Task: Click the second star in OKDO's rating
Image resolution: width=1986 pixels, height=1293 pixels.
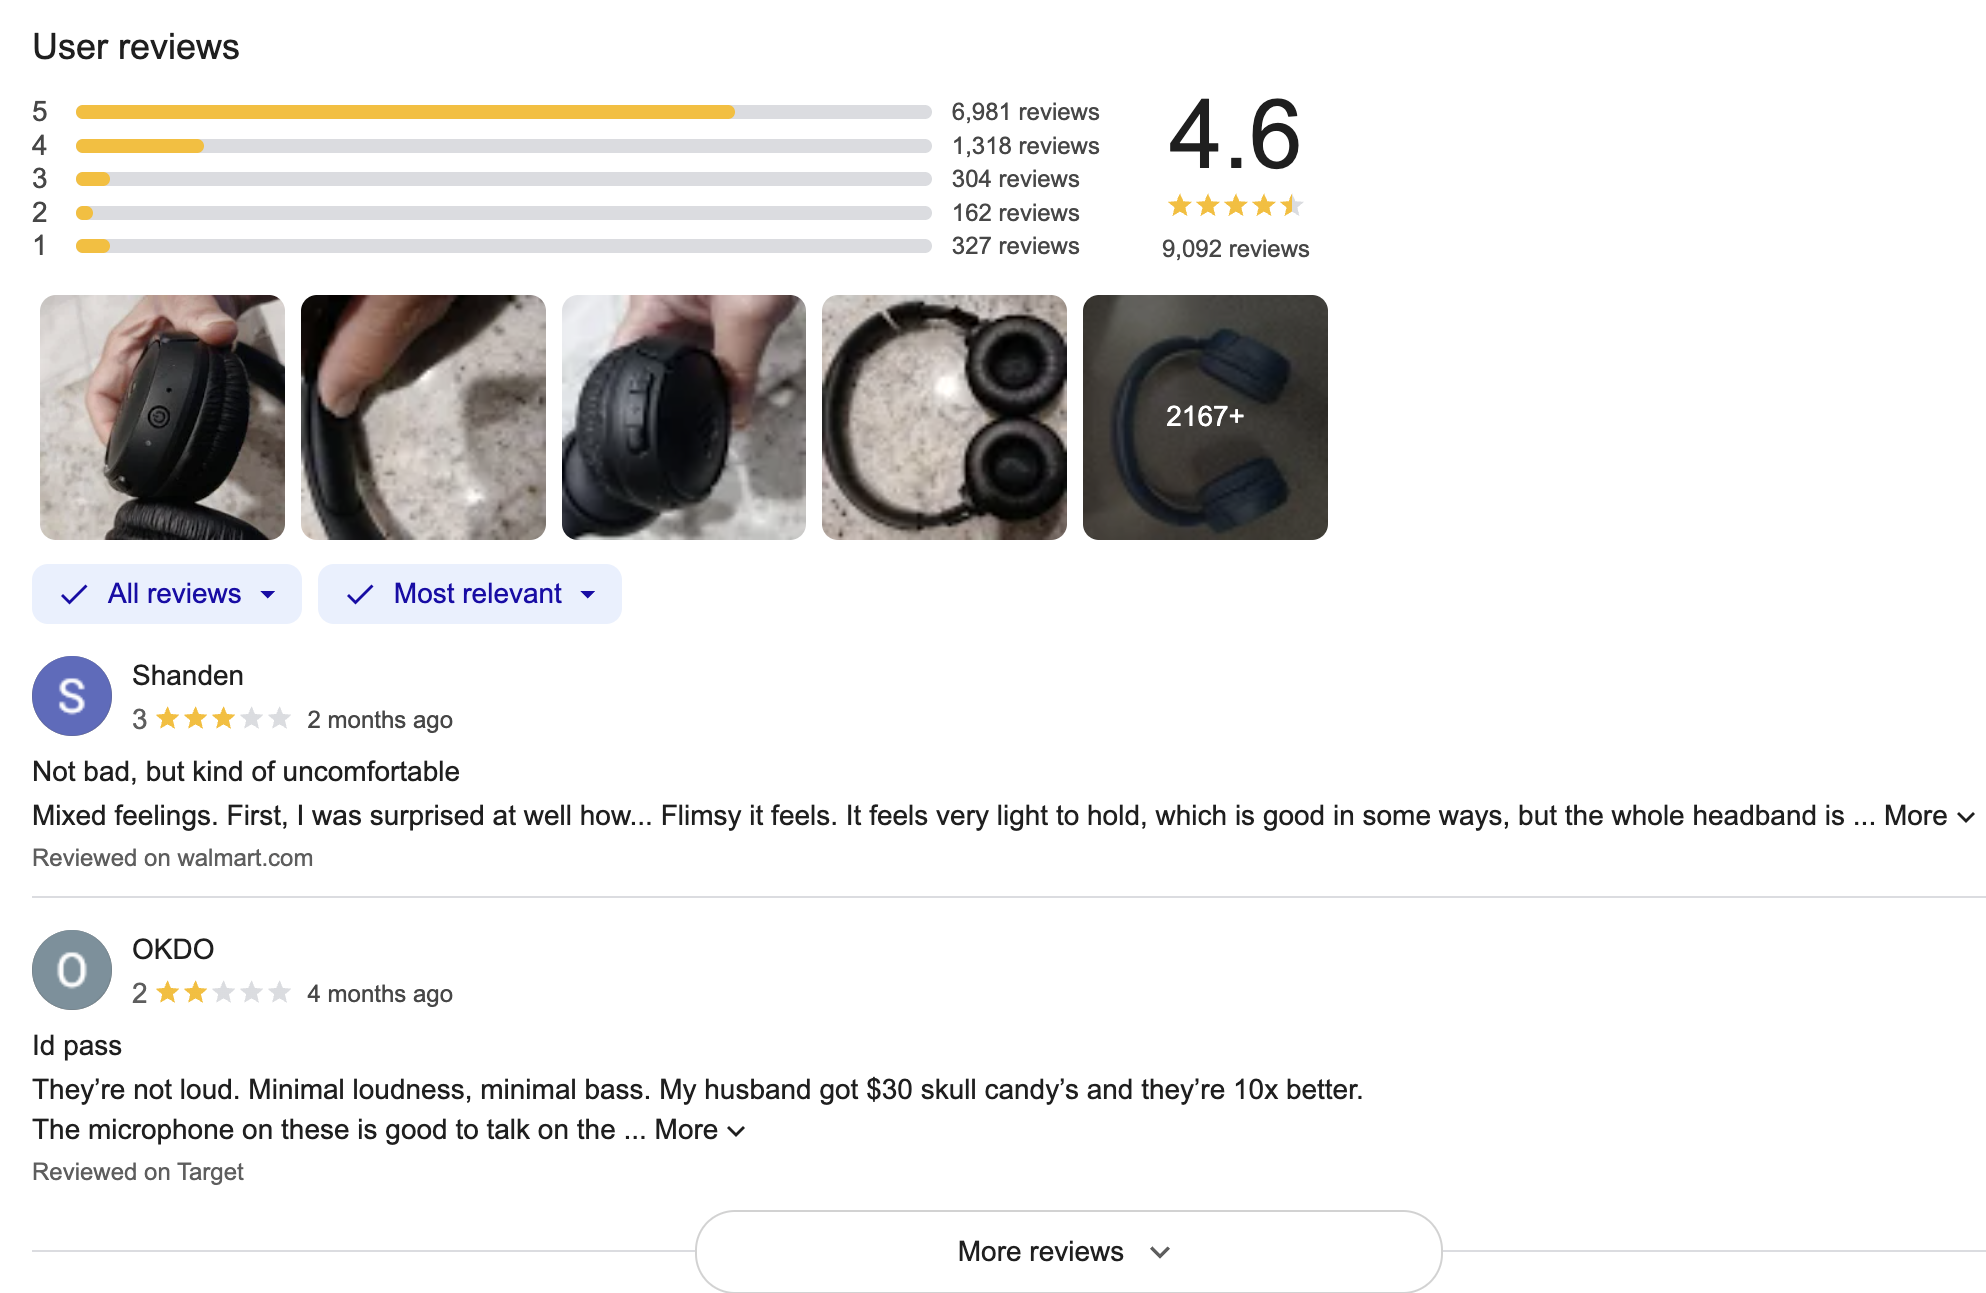Action: pyautogui.click(x=195, y=993)
